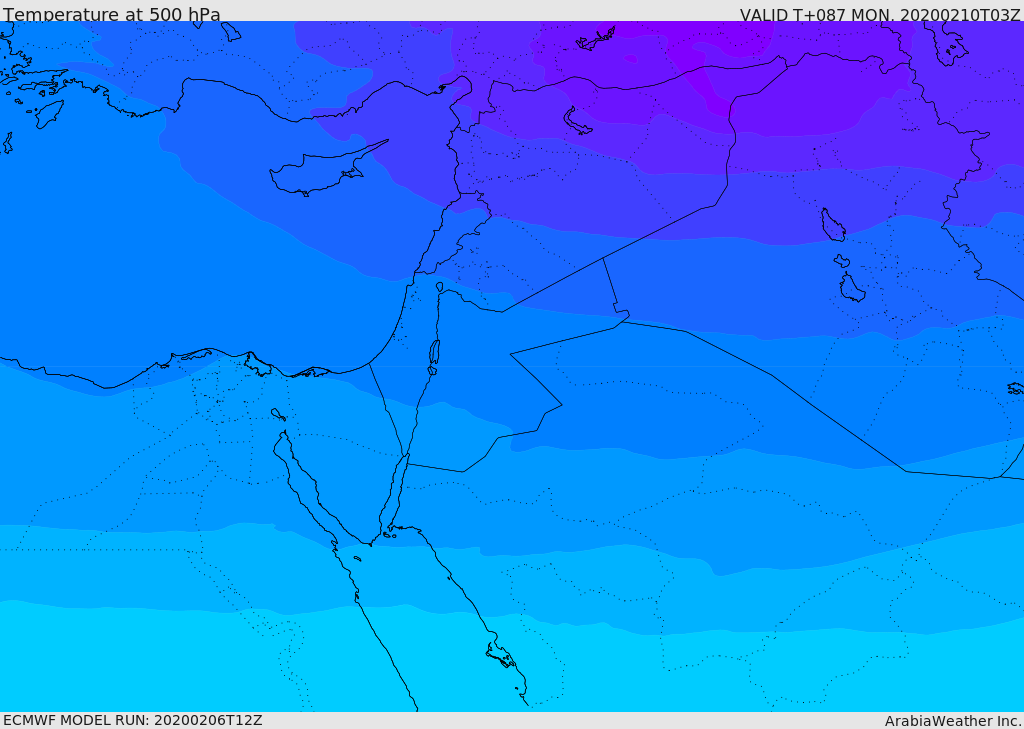Click the 'ECMWF MODEL RUN: 20200206T12Z' footer text
Screen dimensions: 1024x729
pos(133,720)
